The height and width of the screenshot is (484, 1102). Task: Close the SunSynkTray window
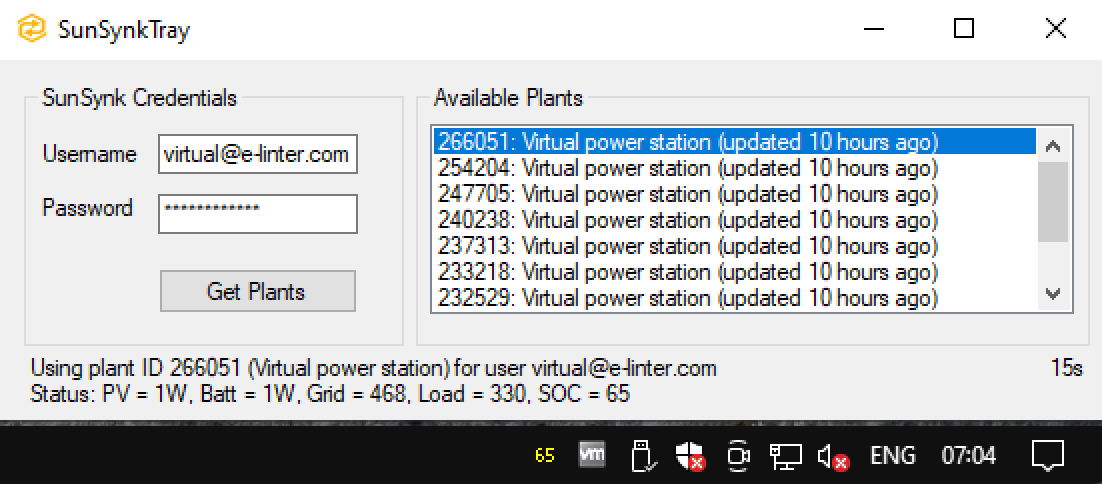(1056, 29)
